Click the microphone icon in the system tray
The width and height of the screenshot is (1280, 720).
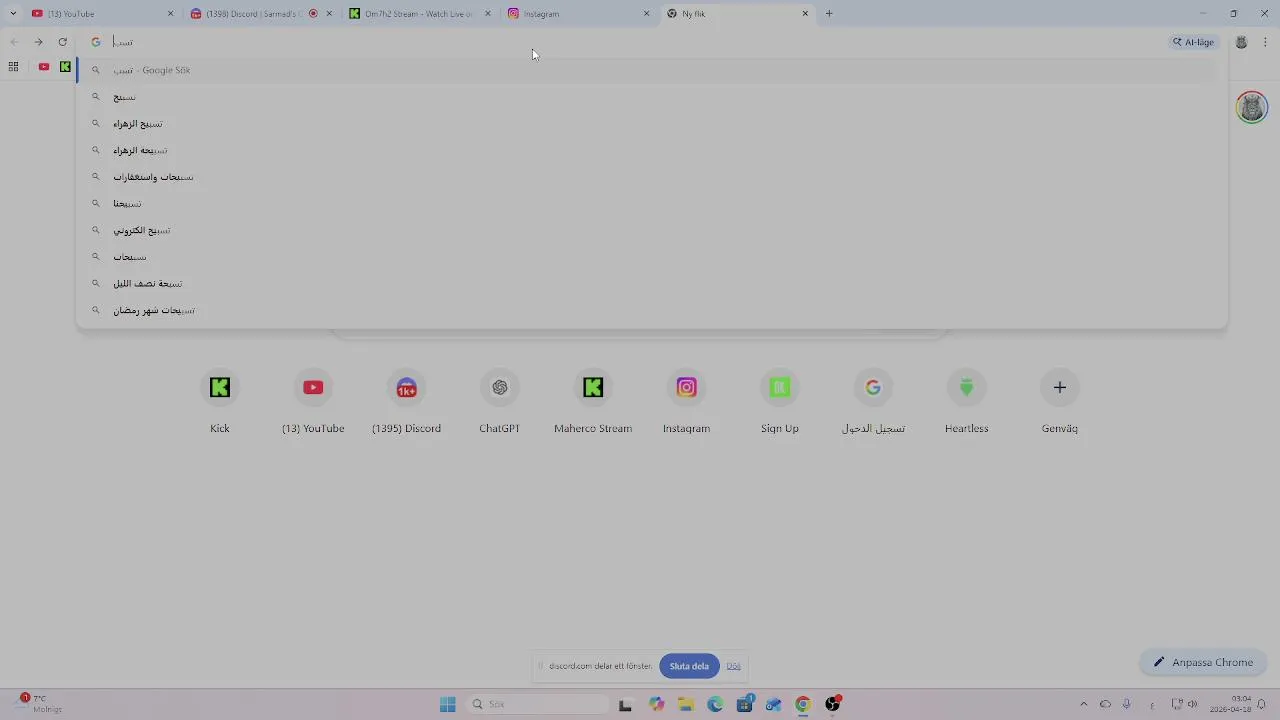[1127, 705]
